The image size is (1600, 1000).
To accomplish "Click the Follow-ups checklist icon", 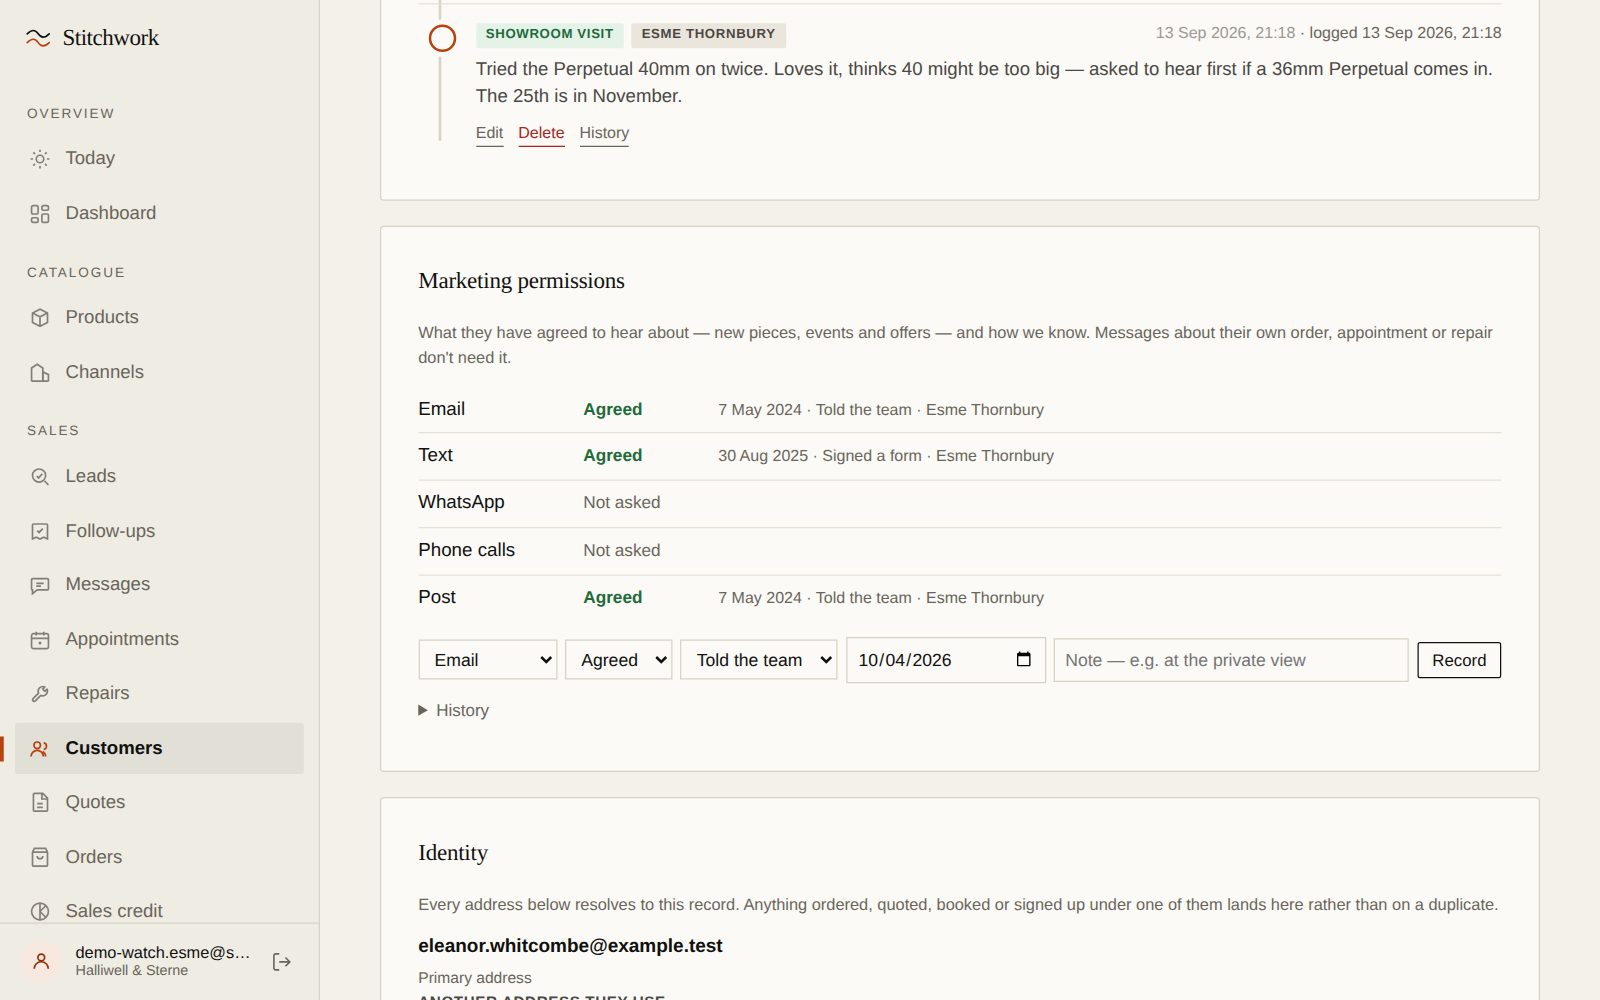I will [40, 532].
